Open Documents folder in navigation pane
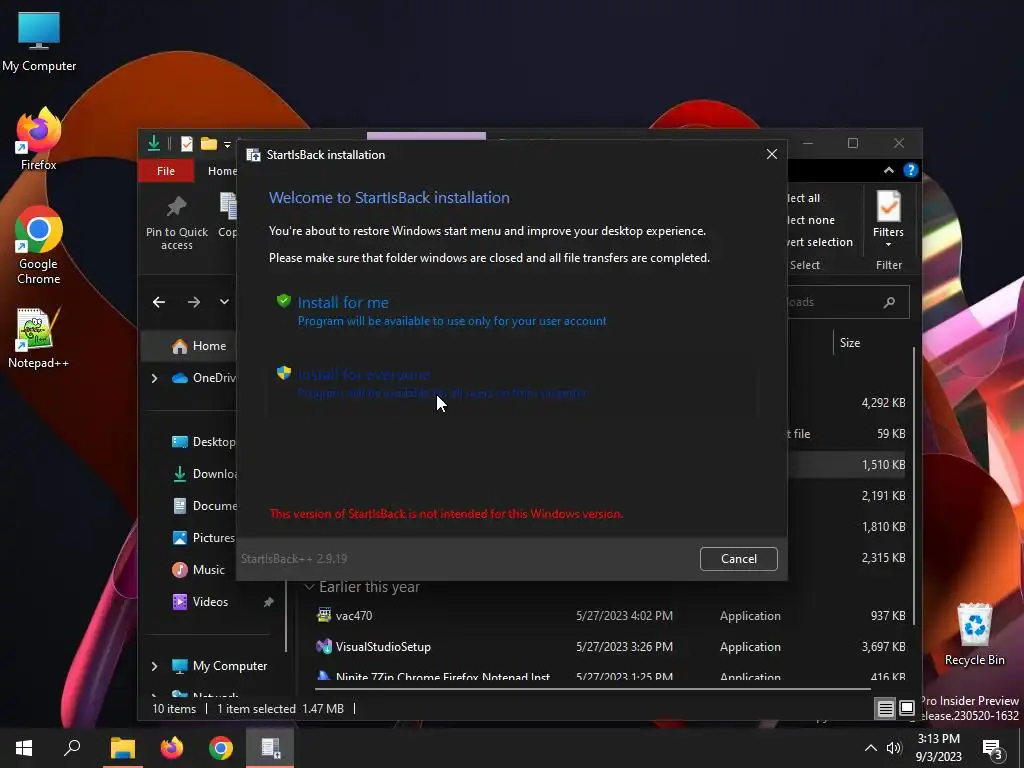The width and height of the screenshot is (1024, 768). 204,506
